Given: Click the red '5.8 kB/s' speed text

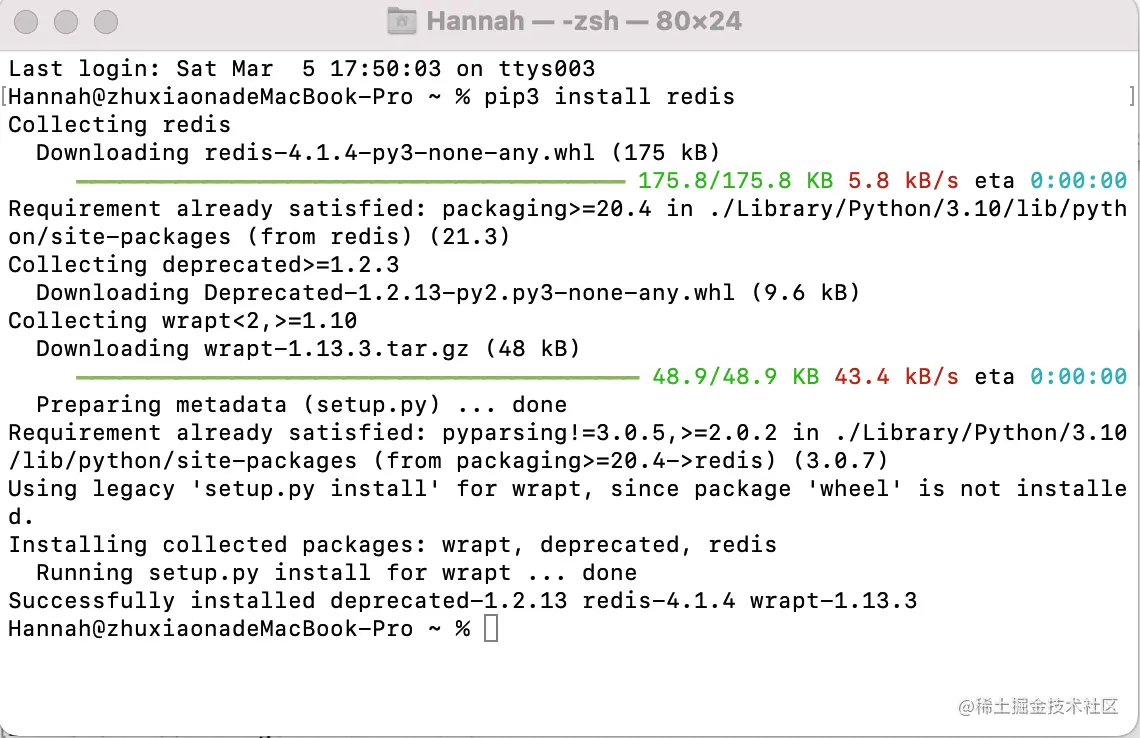Looking at the screenshot, I should (903, 181).
